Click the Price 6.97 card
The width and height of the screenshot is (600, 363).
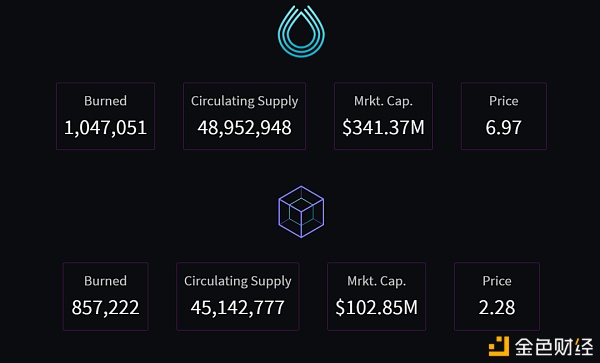pyautogui.click(x=504, y=116)
